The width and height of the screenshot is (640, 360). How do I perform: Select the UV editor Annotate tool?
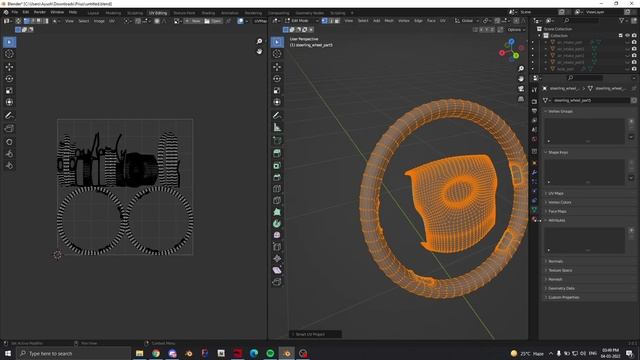(9, 116)
